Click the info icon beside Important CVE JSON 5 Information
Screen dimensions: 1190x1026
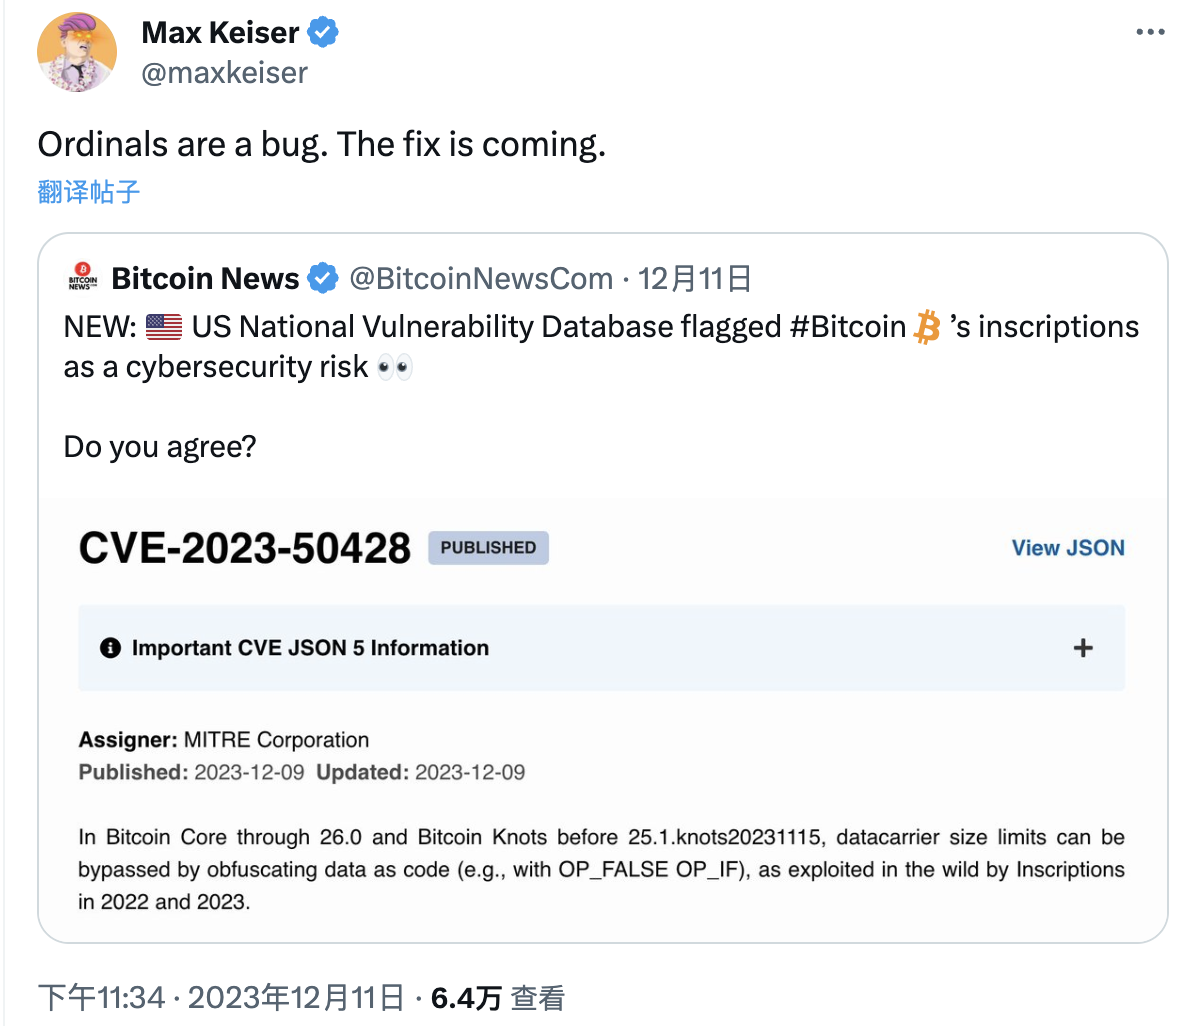click(x=111, y=647)
